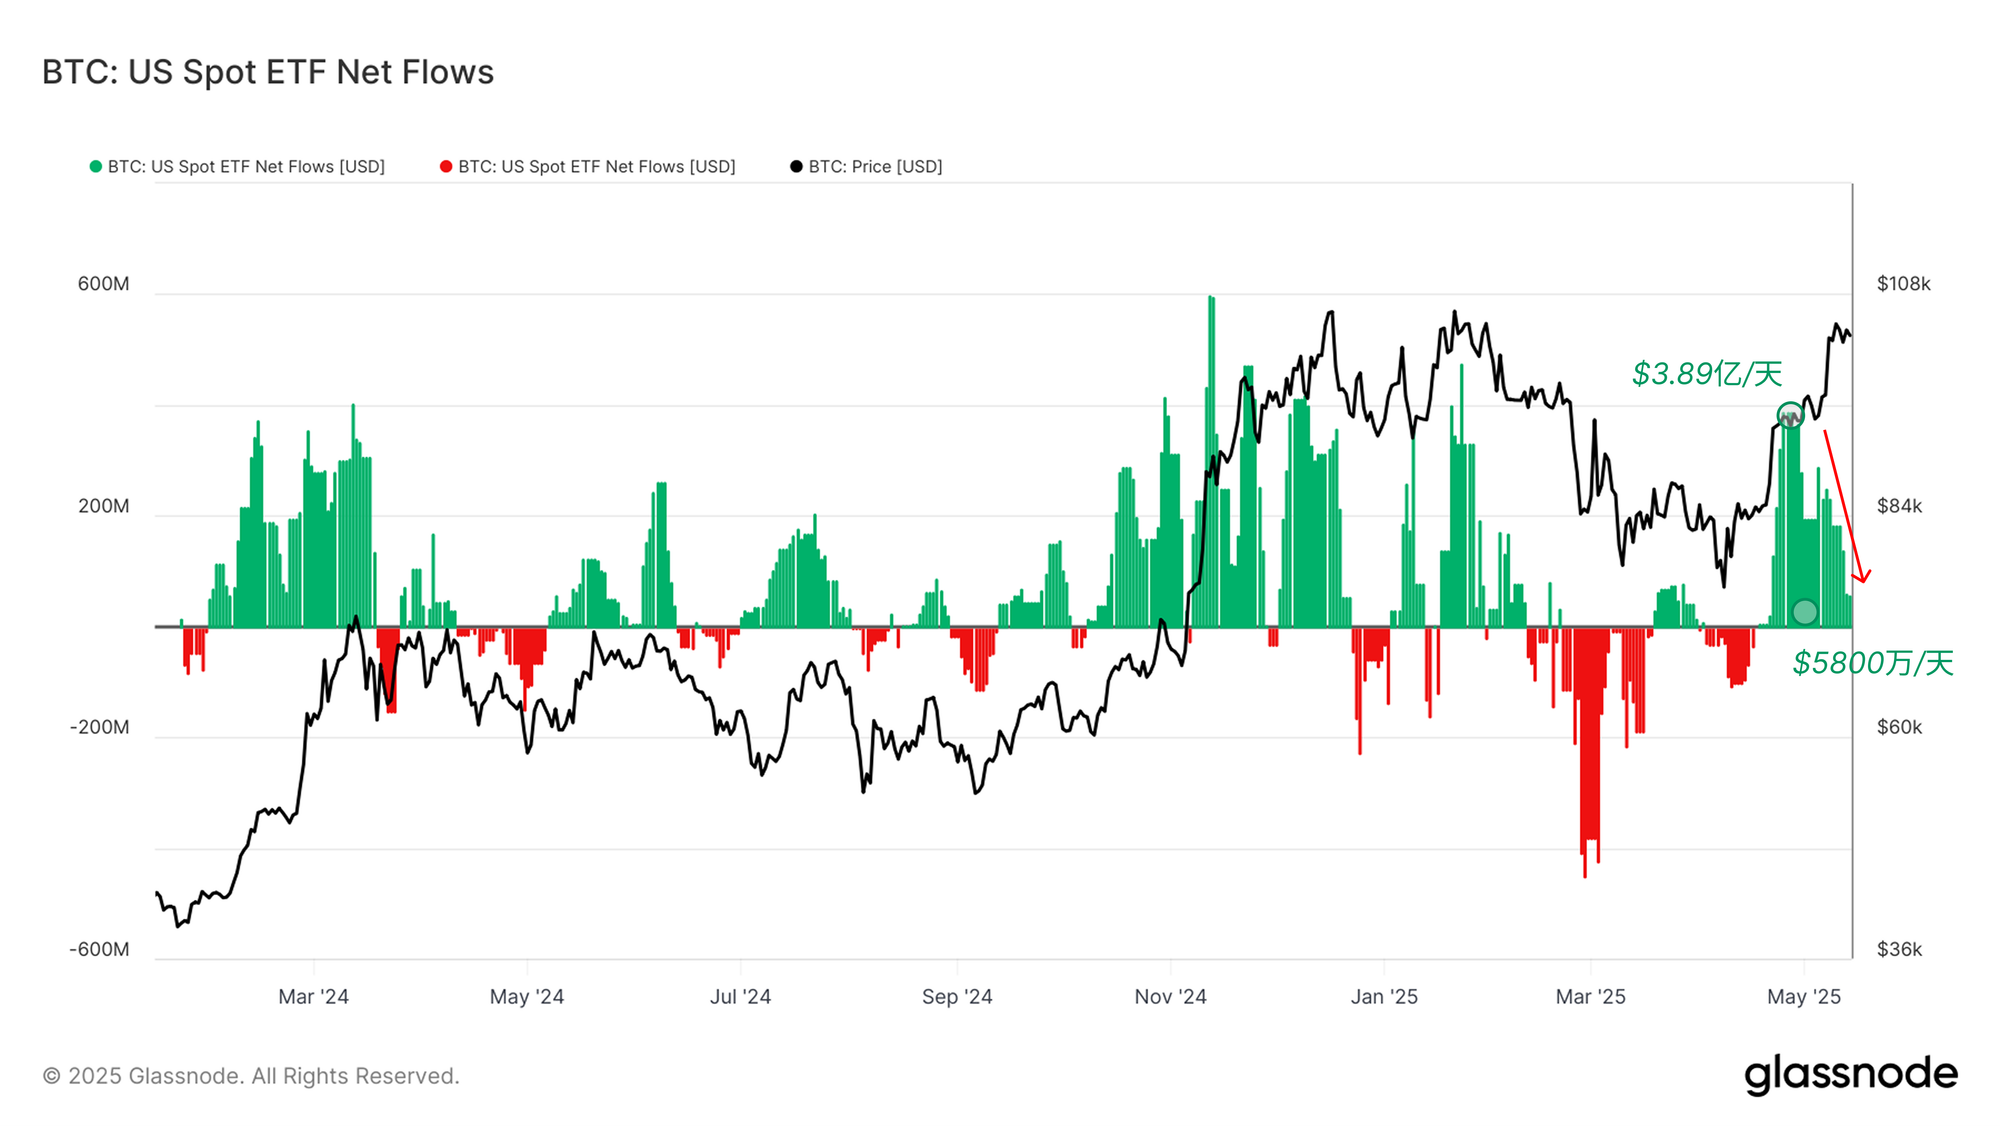Click the 600M y-axis label
This screenshot has width=2000, height=1126.
pyautogui.click(x=104, y=284)
